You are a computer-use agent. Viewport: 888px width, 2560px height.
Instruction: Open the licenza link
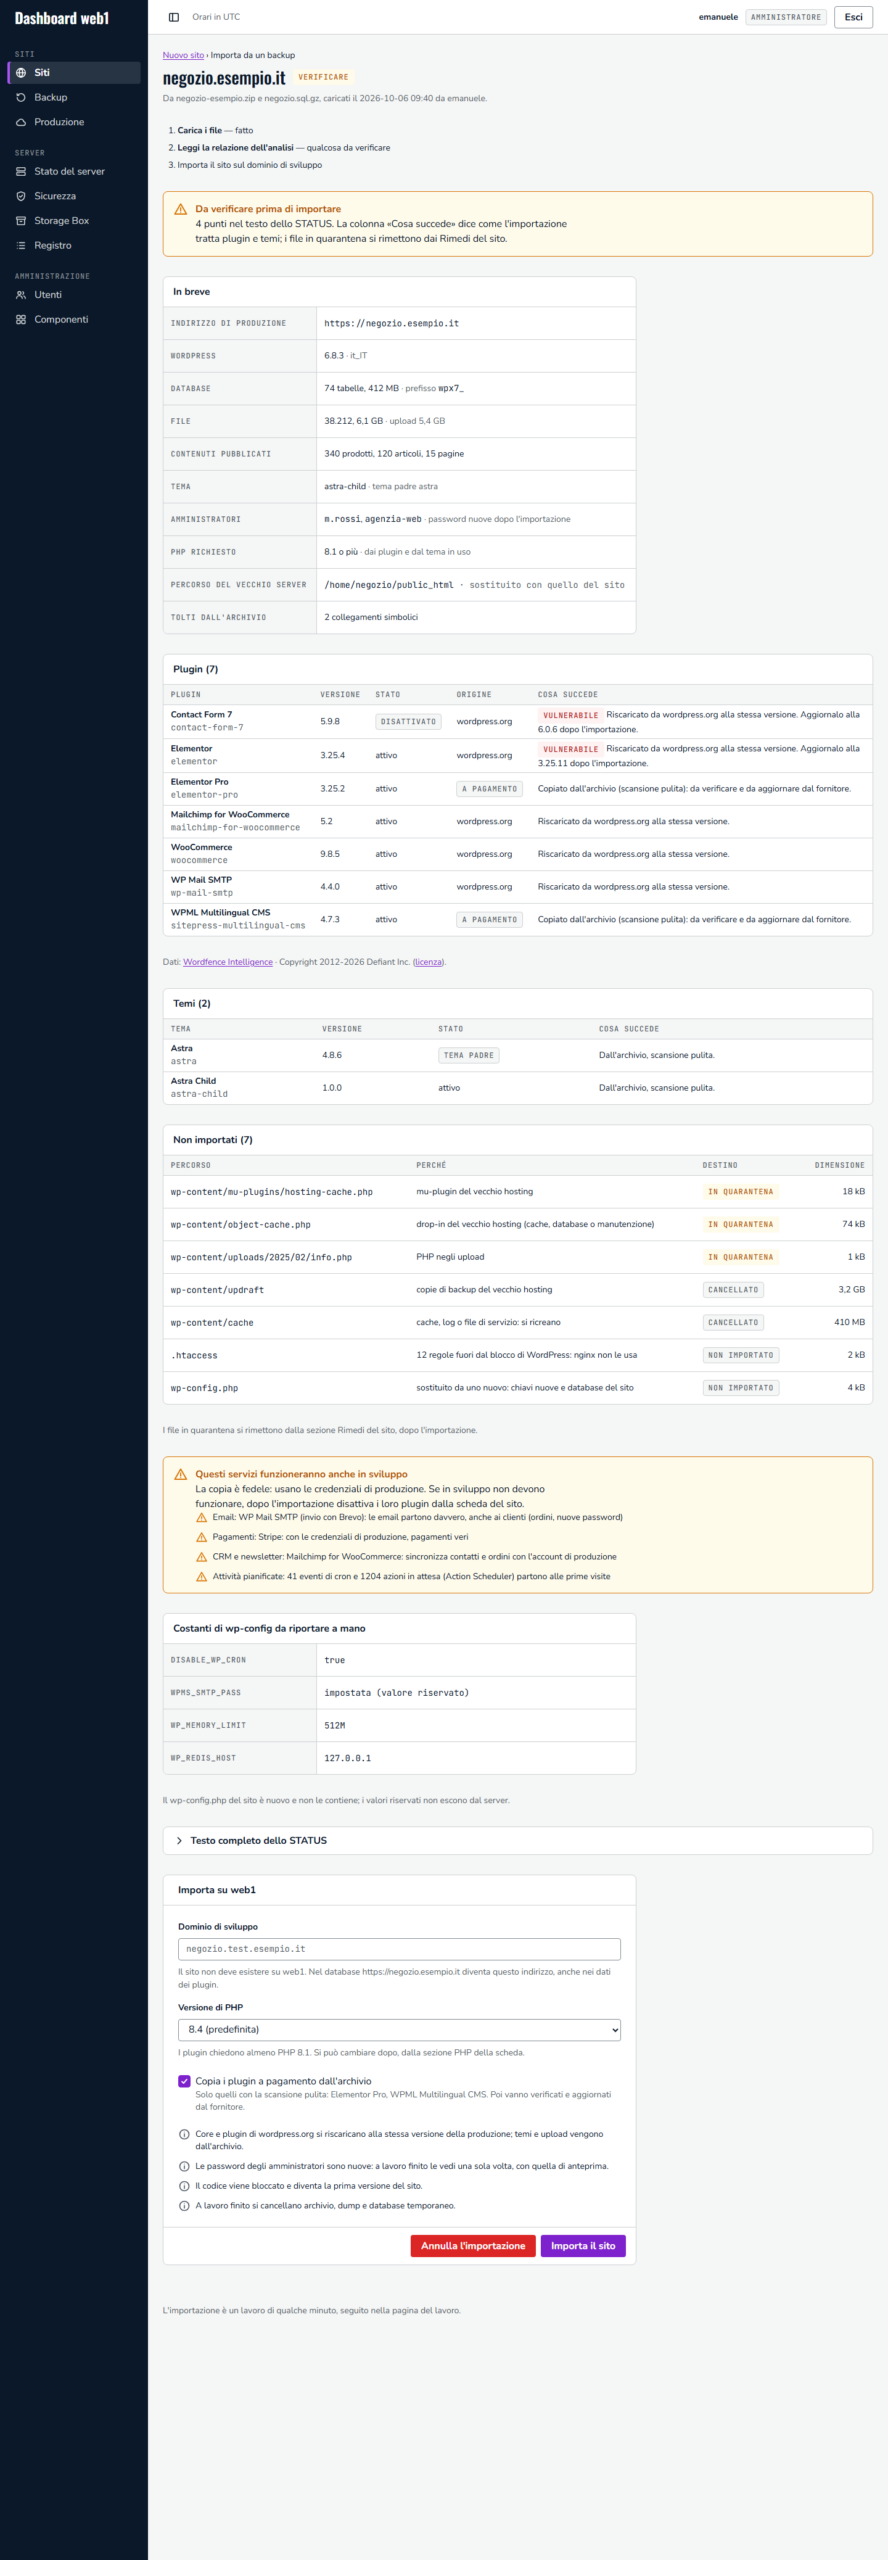(429, 962)
